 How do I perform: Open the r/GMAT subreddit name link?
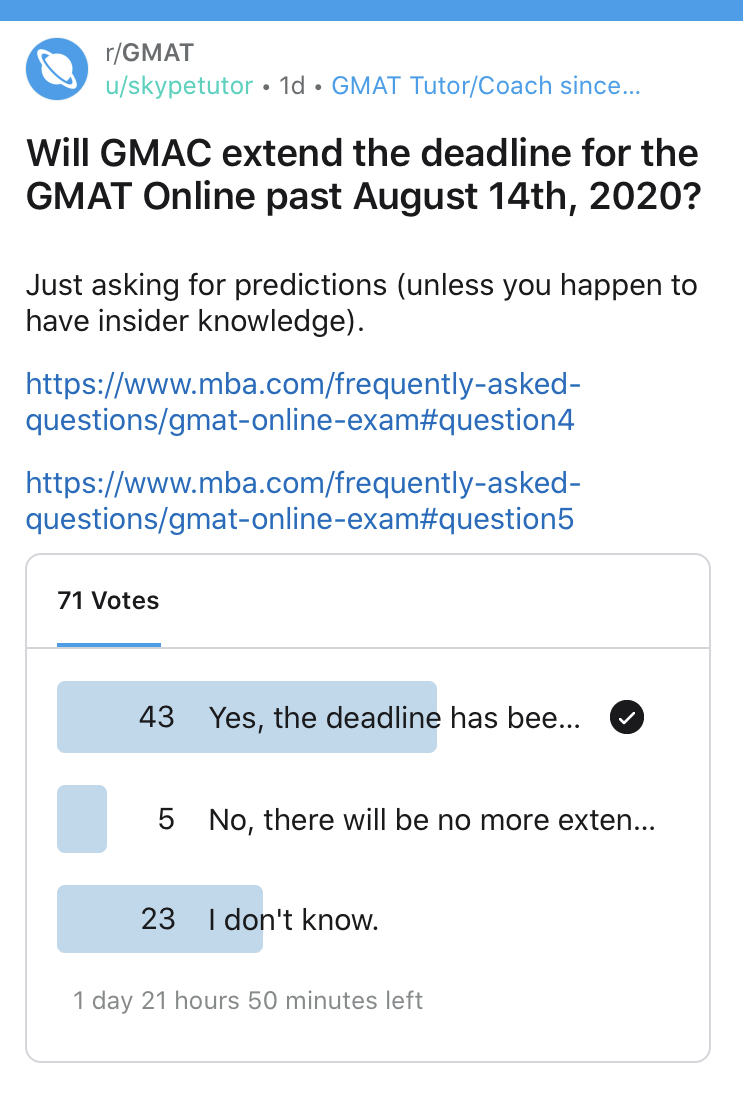(x=149, y=52)
